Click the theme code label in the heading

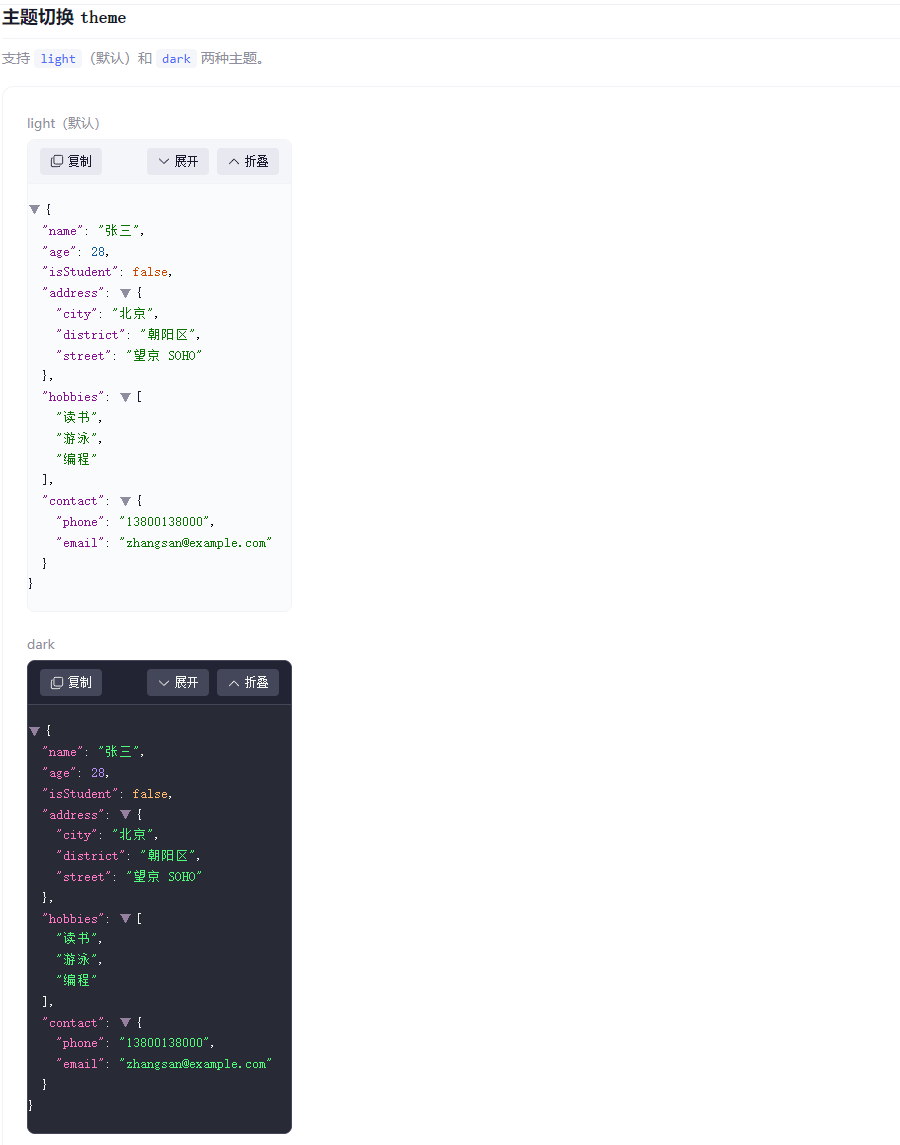coord(103,18)
